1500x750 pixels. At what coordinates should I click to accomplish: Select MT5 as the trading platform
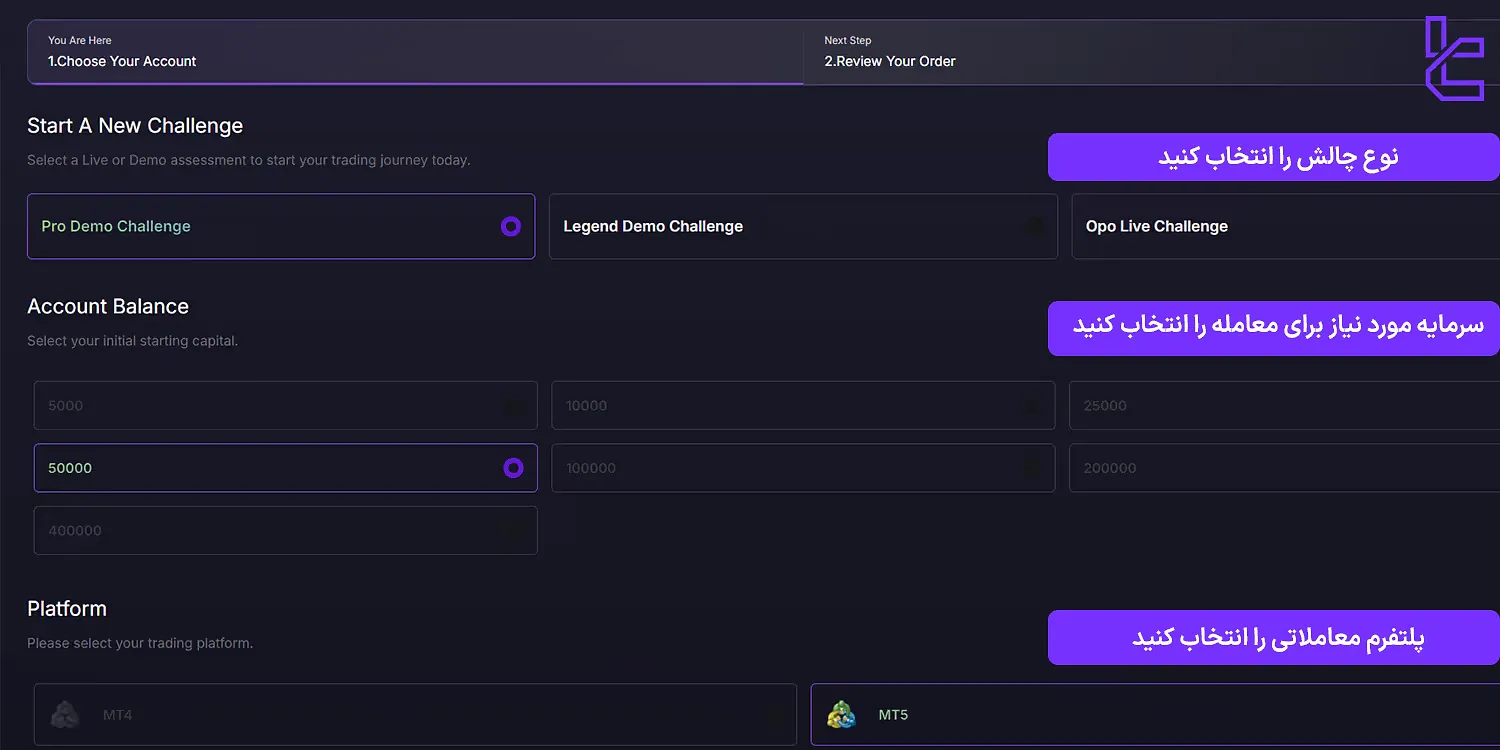(x=1154, y=715)
